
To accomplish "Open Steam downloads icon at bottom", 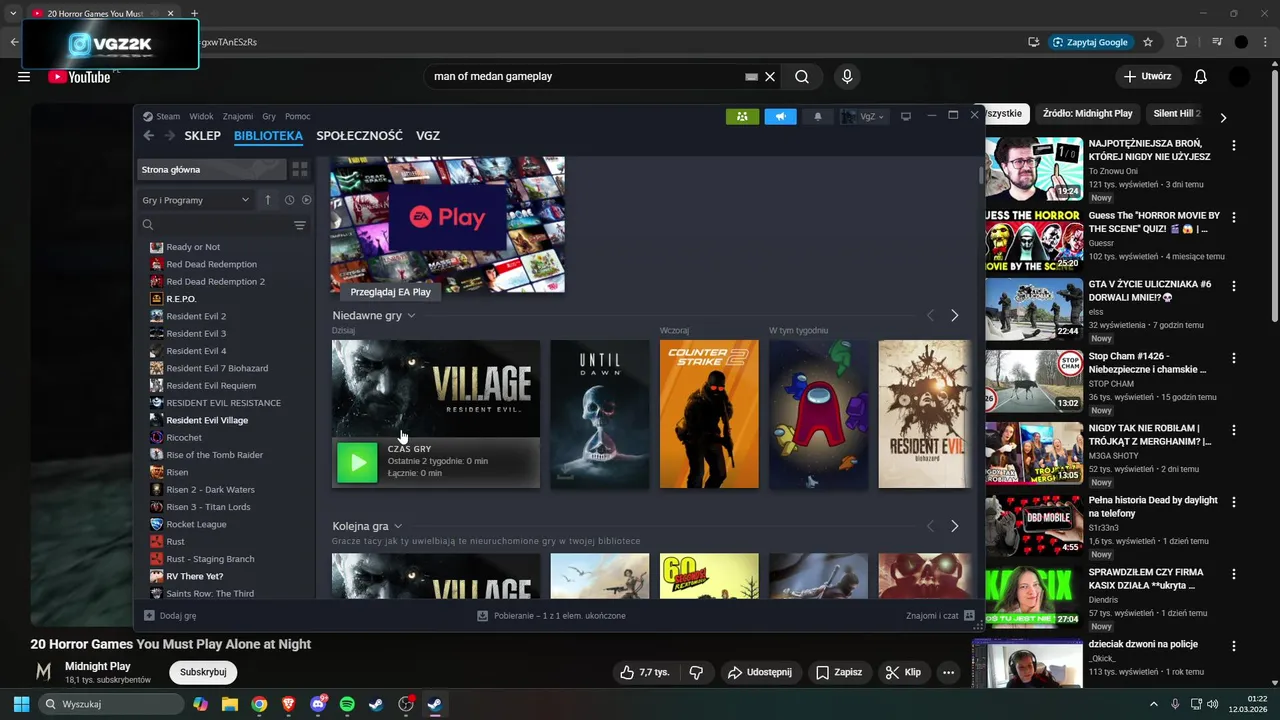I will click(x=482, y=615).
